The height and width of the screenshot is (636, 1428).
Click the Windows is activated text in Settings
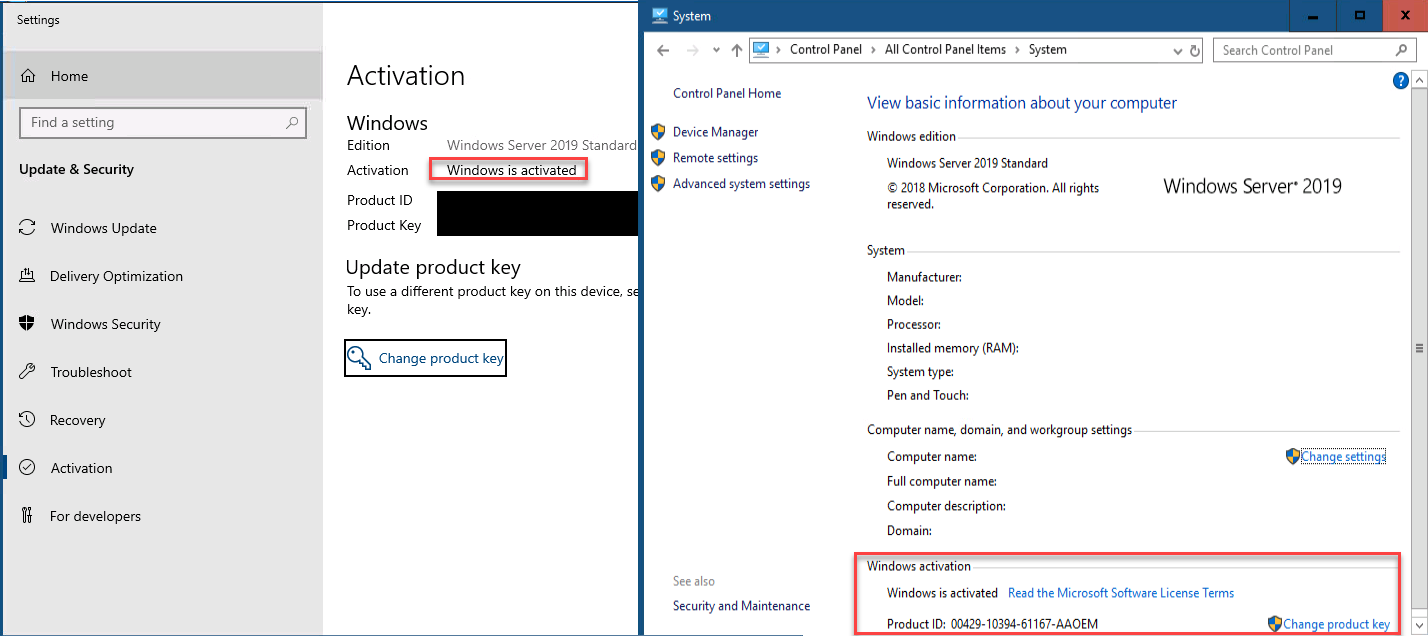[x=511, y=170]
